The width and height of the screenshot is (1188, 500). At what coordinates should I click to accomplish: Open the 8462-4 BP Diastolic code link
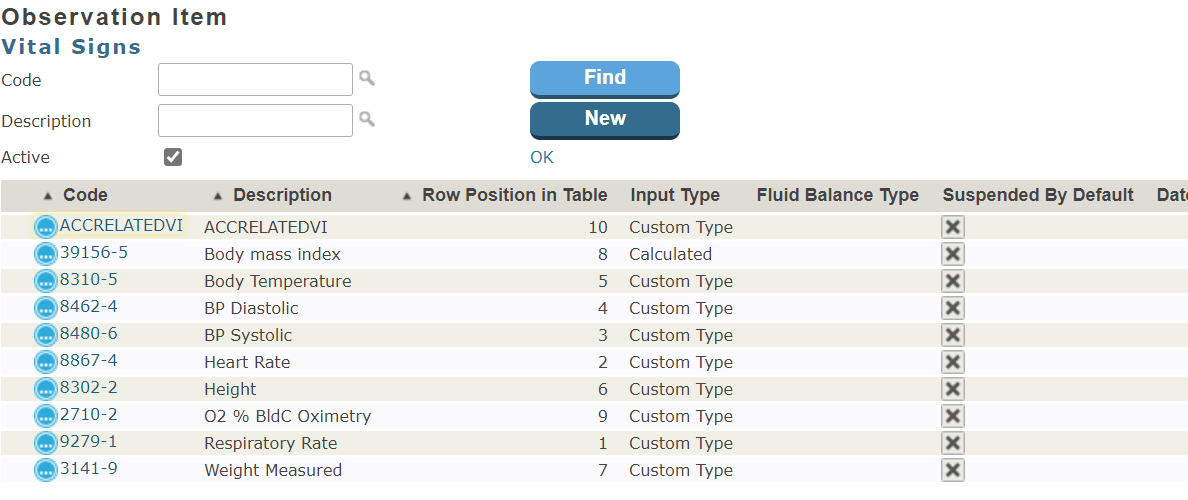(x=88, y=307)
